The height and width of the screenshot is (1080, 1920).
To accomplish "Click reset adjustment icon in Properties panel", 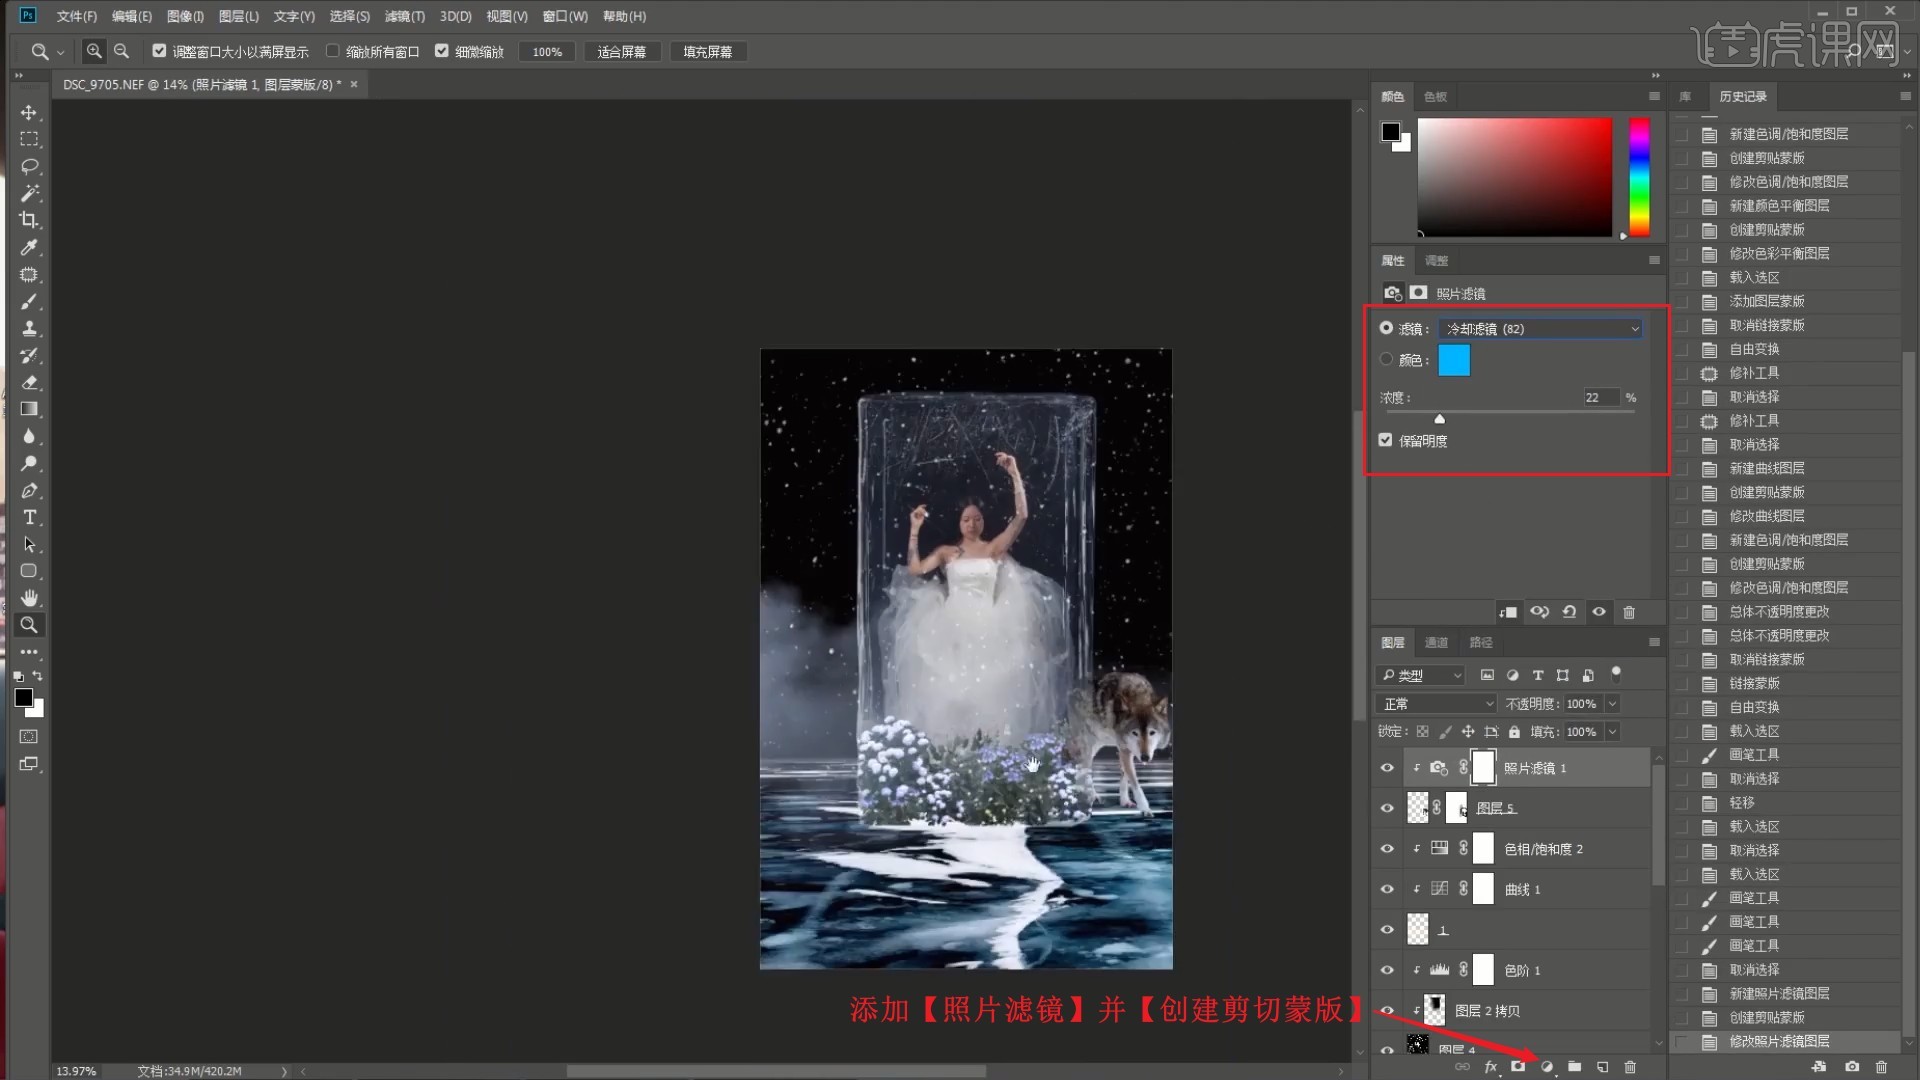I will coord(1569,612).
